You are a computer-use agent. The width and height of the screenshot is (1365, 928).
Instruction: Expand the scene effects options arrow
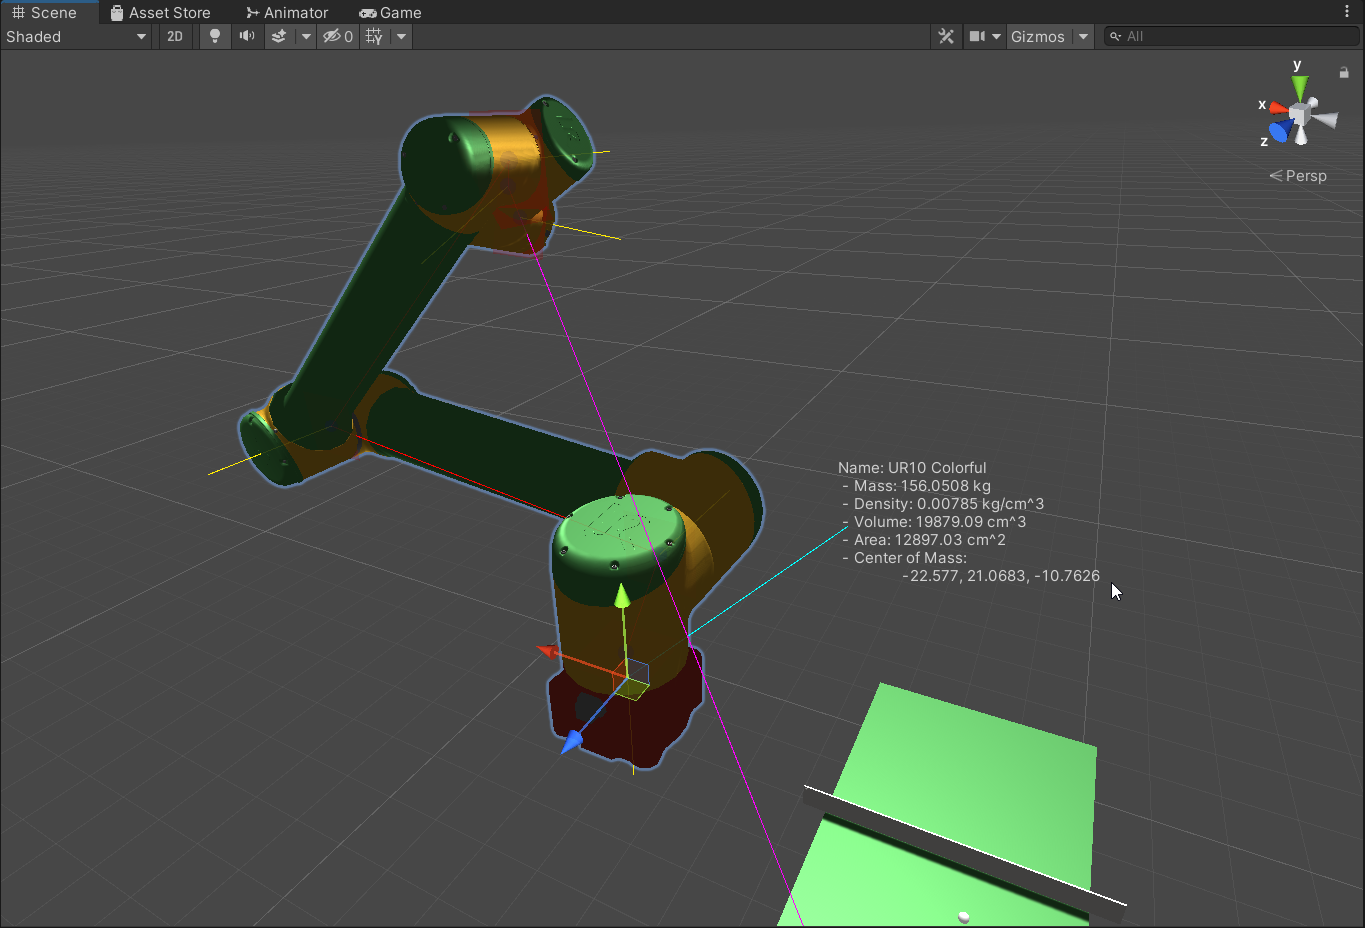point(306,37)
